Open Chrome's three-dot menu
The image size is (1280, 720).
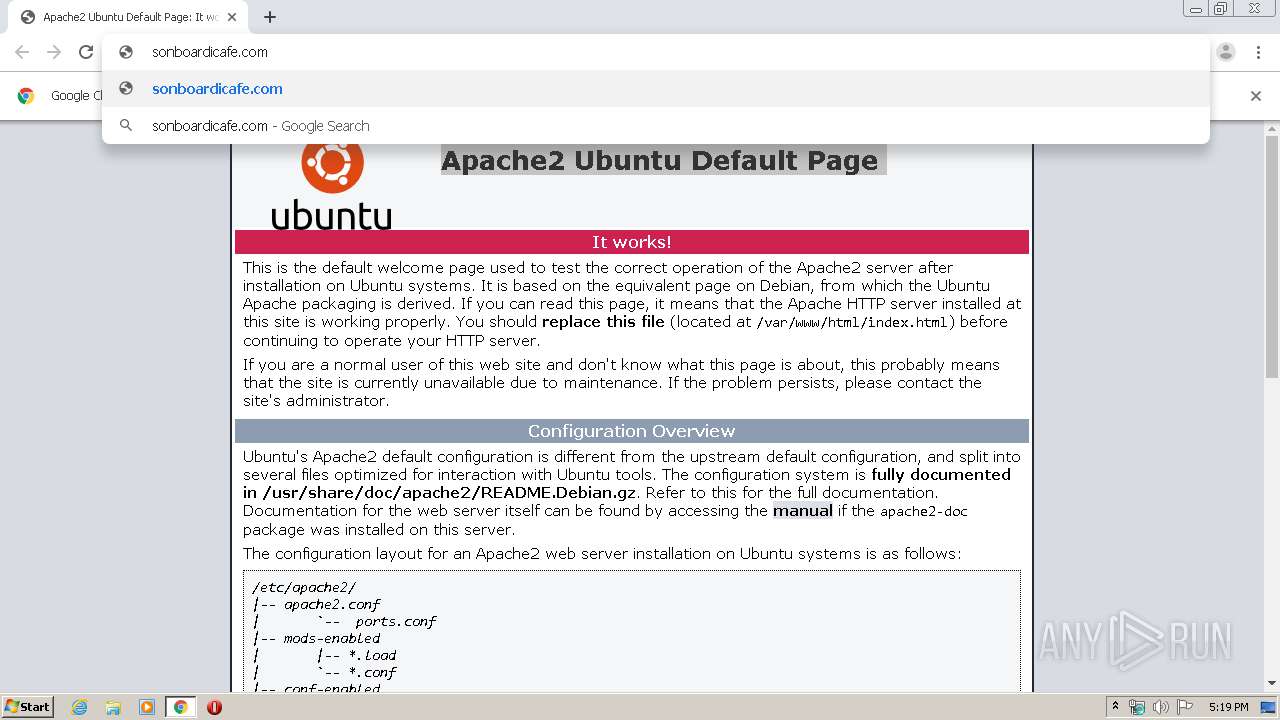1258,52
